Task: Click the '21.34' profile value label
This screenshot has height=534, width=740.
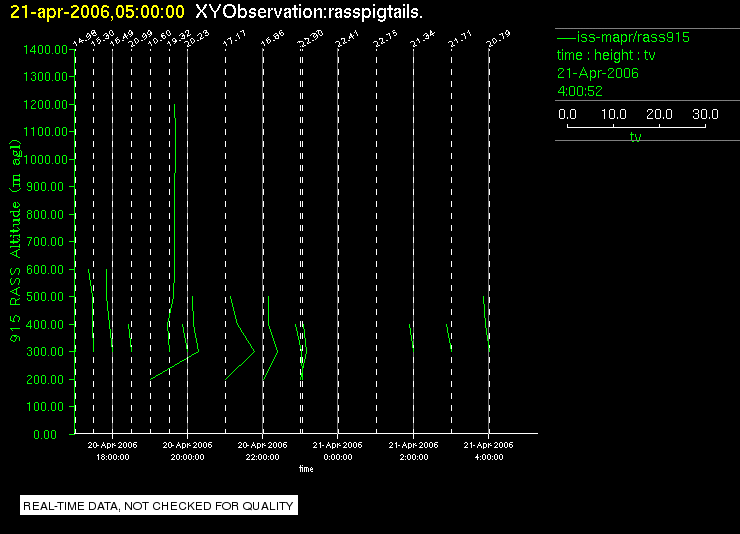Action: 423,39
